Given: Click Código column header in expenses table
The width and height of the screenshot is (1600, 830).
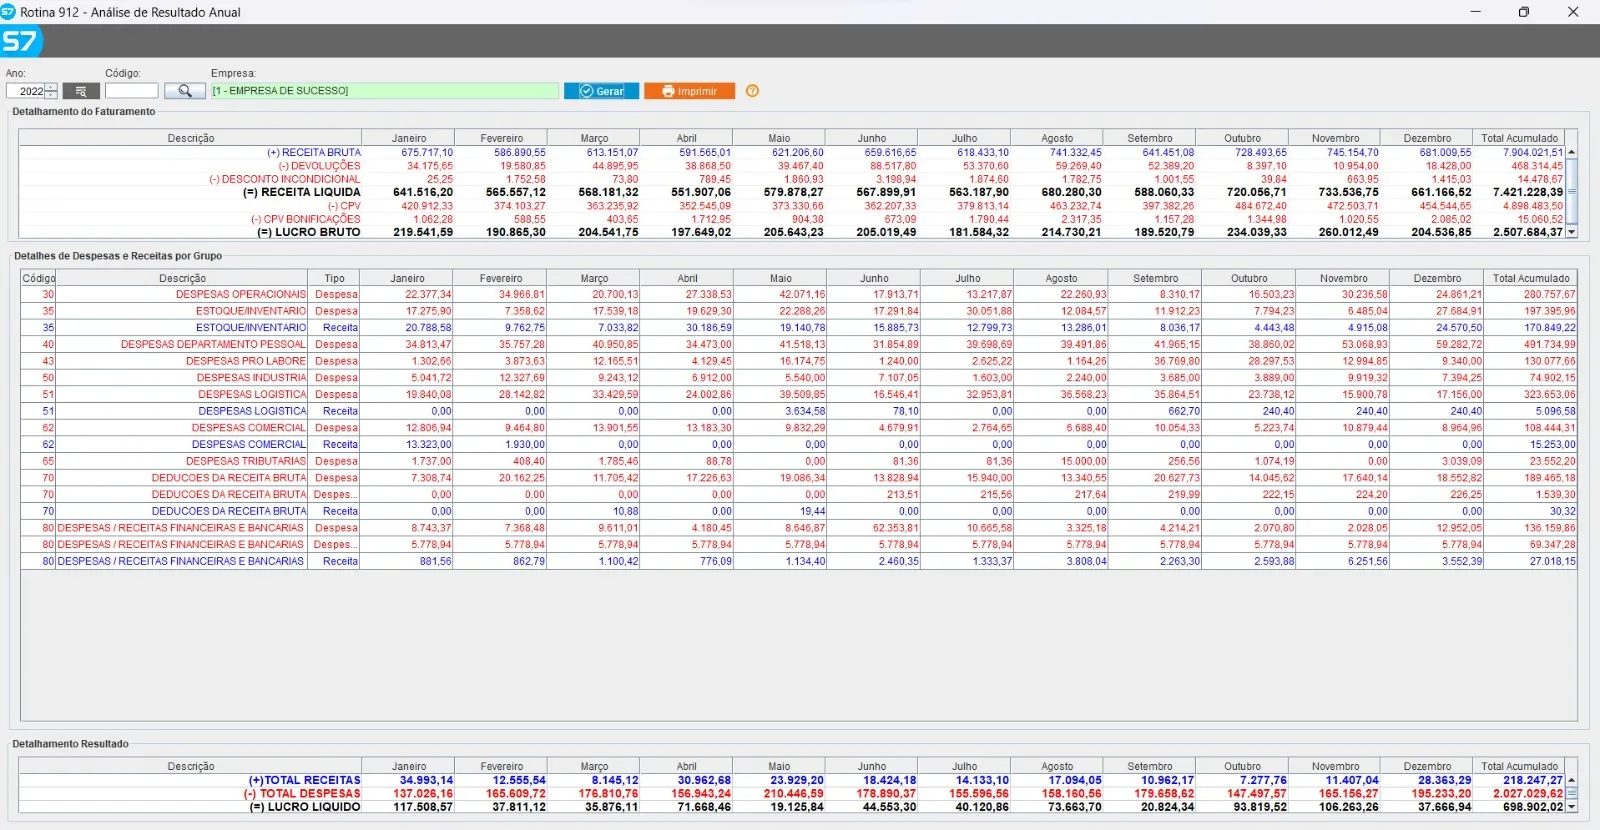Looking at the screenshot, I should [x=39, y=278].
